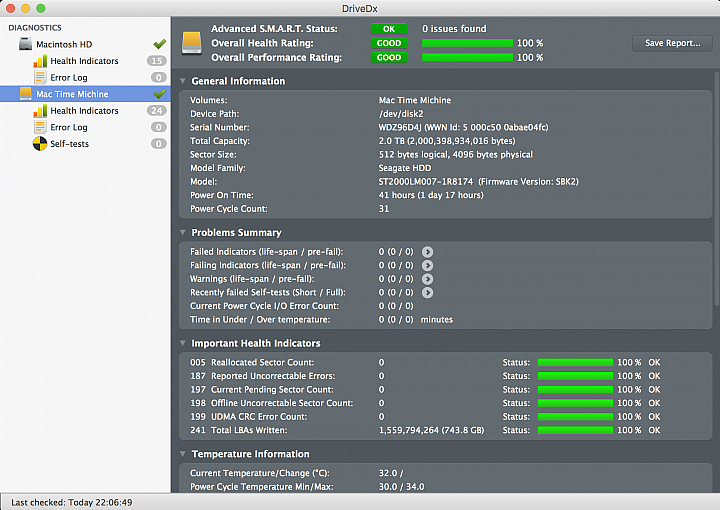
Task: Click Health Indicators icon under Mac Time Michine
Action: [40, 111]
